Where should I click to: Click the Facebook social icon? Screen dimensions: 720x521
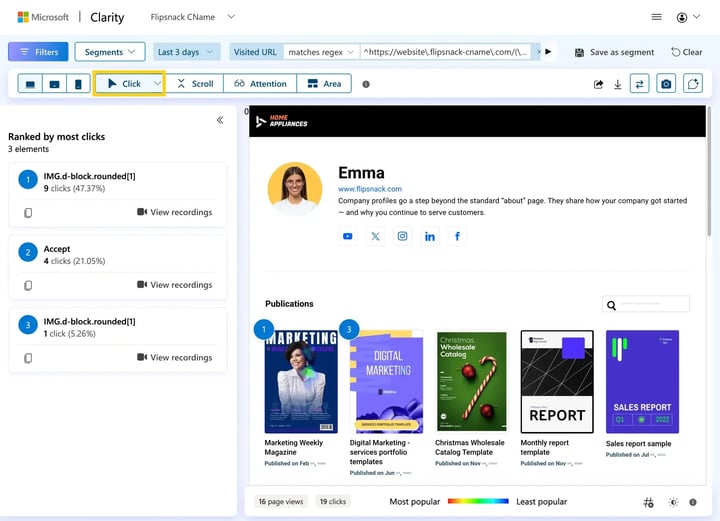[x=457, y=236]
